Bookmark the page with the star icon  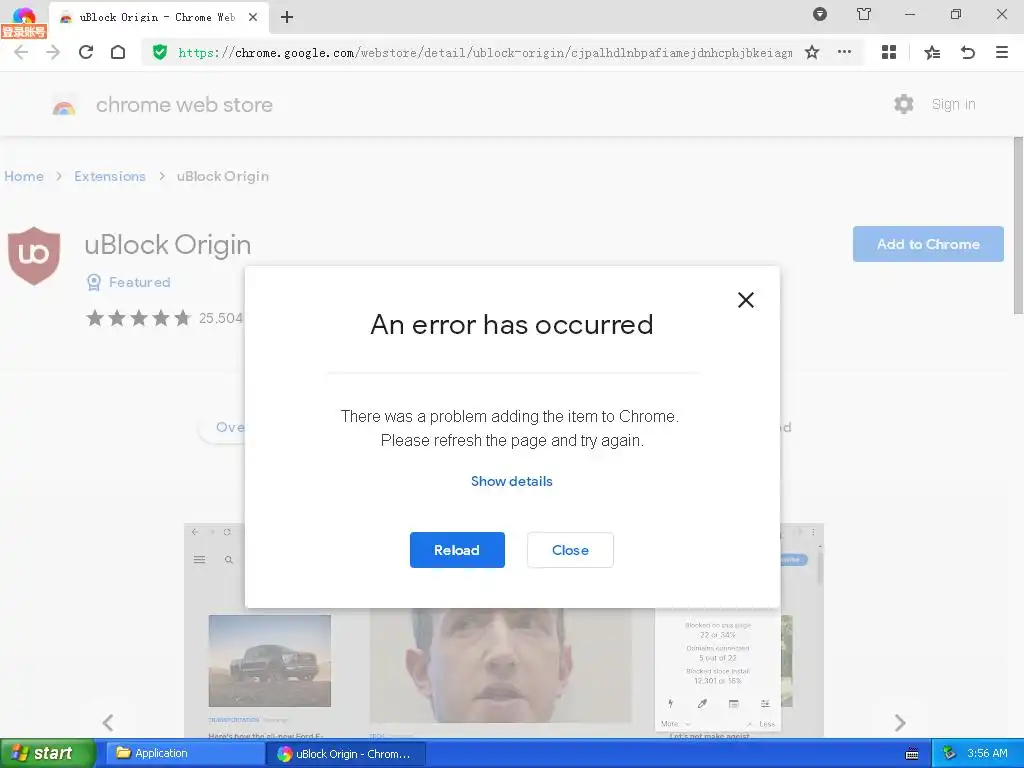click(812, 52)
